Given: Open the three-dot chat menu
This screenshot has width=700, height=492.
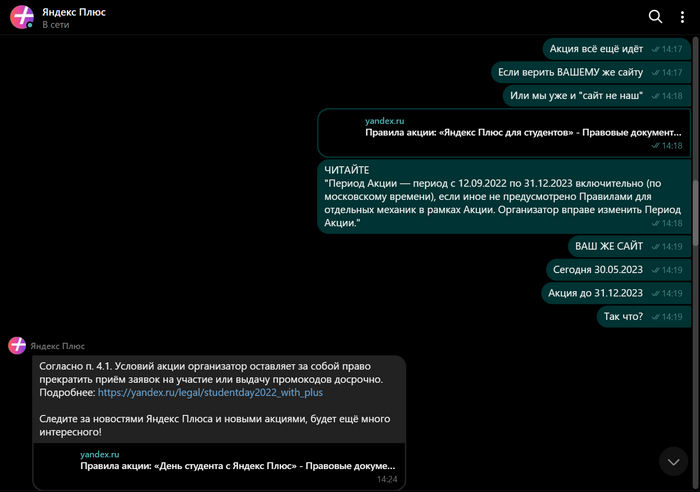Looking at the screenshot, I should tap(682, 17).
